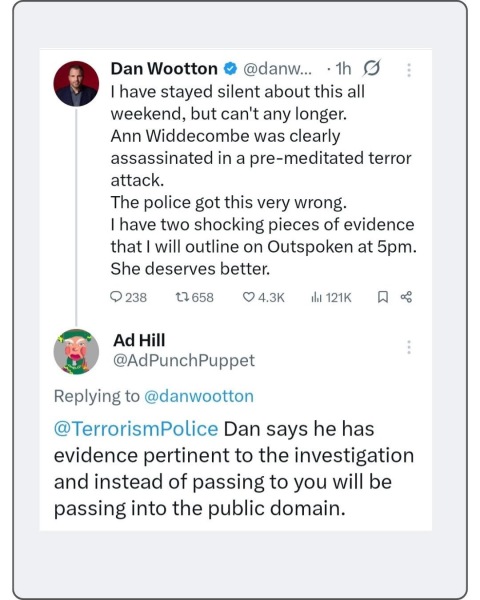The height and width of the screenshot is (600, 480).
Task: Open the @TerrorismPolice mention
Action: [x=136, y=429]
